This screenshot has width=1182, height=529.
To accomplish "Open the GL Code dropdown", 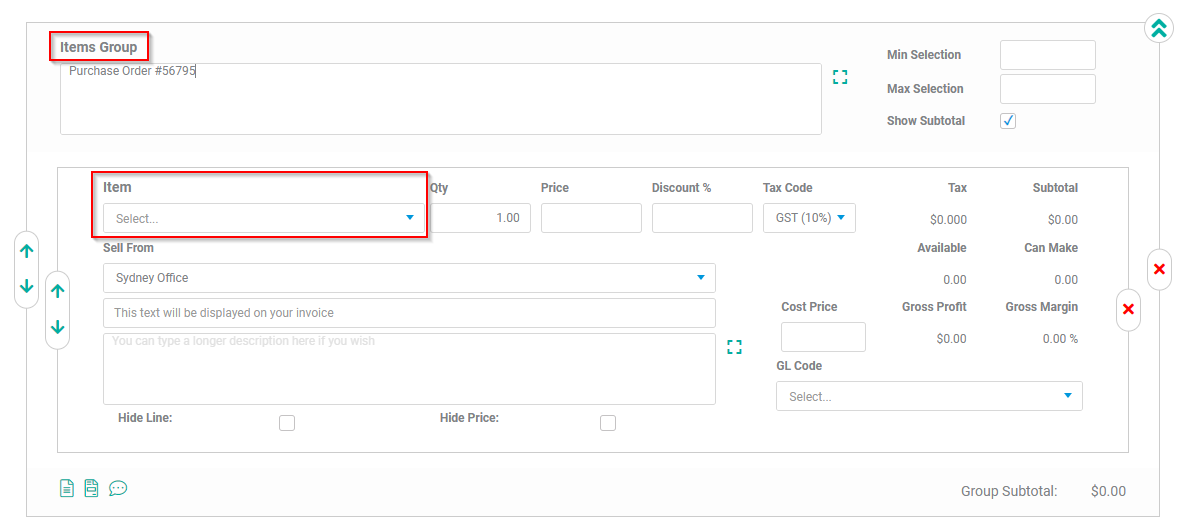I will [929, 396].
